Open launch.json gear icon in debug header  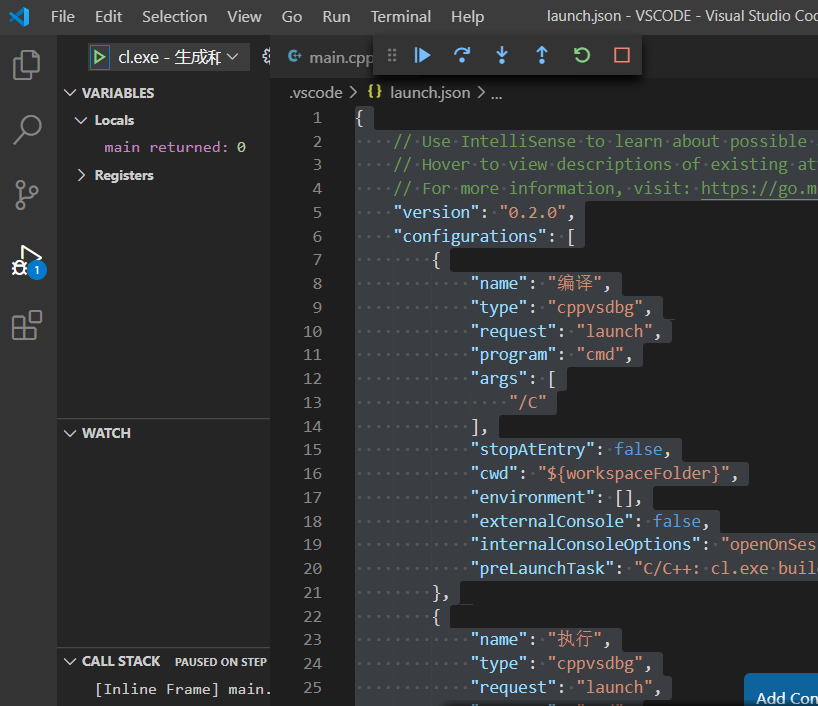[266, 56]
